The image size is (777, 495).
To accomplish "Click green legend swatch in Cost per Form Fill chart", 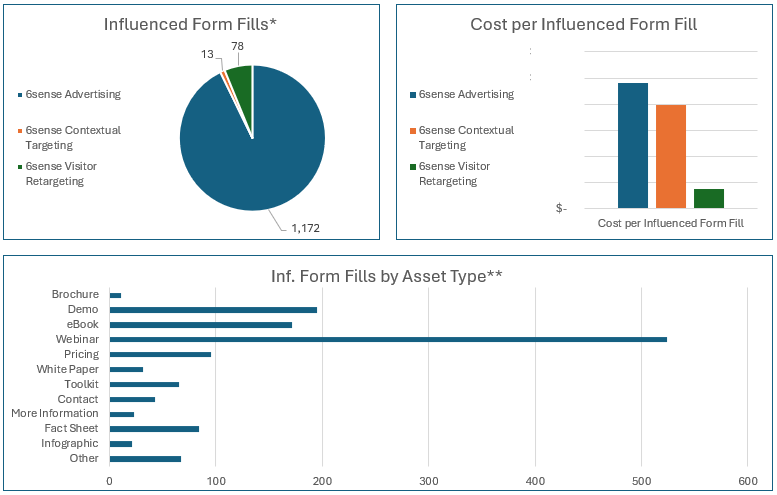I will click(413, 167).
